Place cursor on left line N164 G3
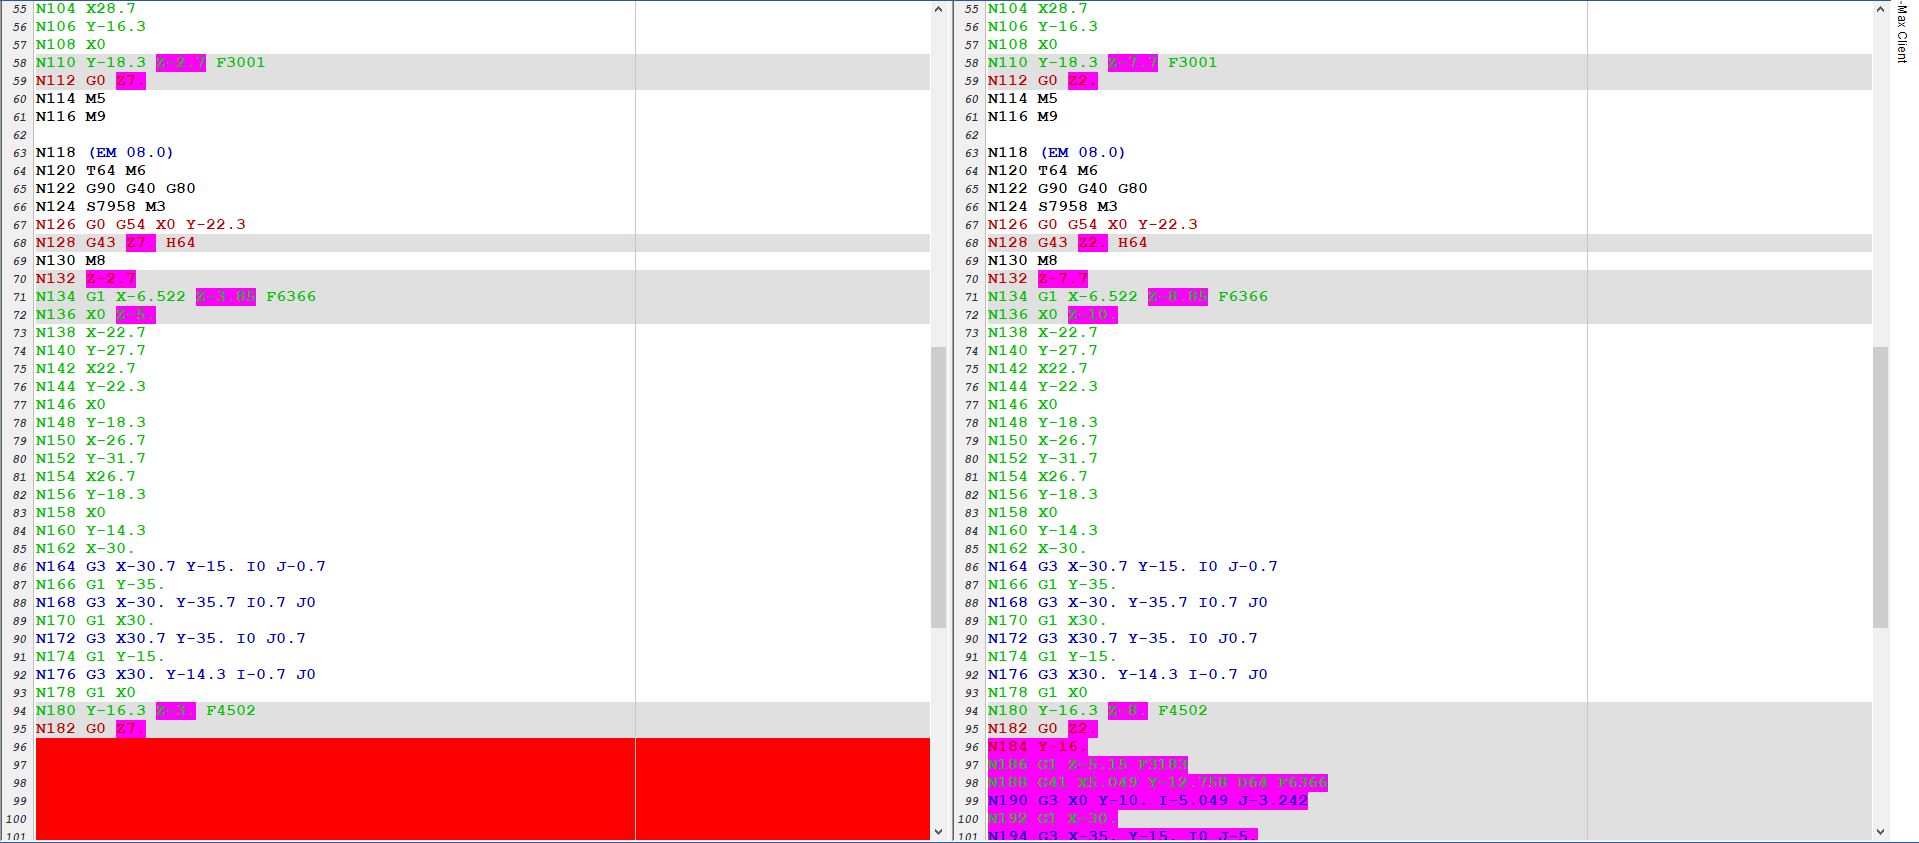Screen dimensions: 1919x843 click(180, 567)
